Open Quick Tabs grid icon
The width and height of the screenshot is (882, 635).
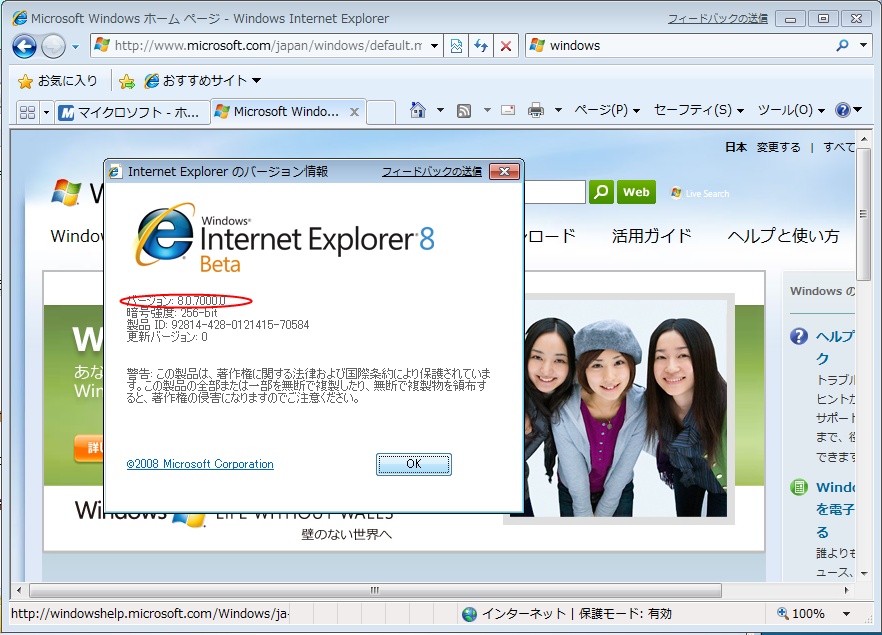tap(27, 112)
